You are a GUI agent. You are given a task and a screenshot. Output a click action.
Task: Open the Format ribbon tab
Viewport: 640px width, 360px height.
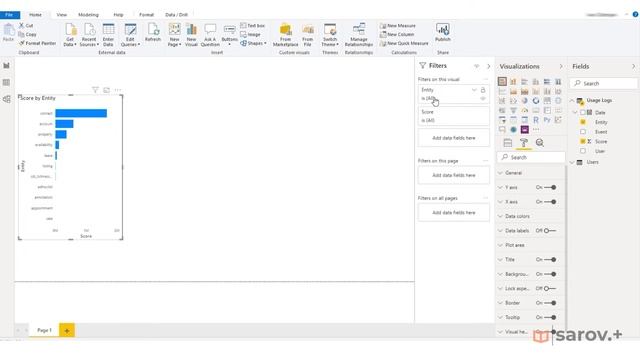click(x=147, y=15)
